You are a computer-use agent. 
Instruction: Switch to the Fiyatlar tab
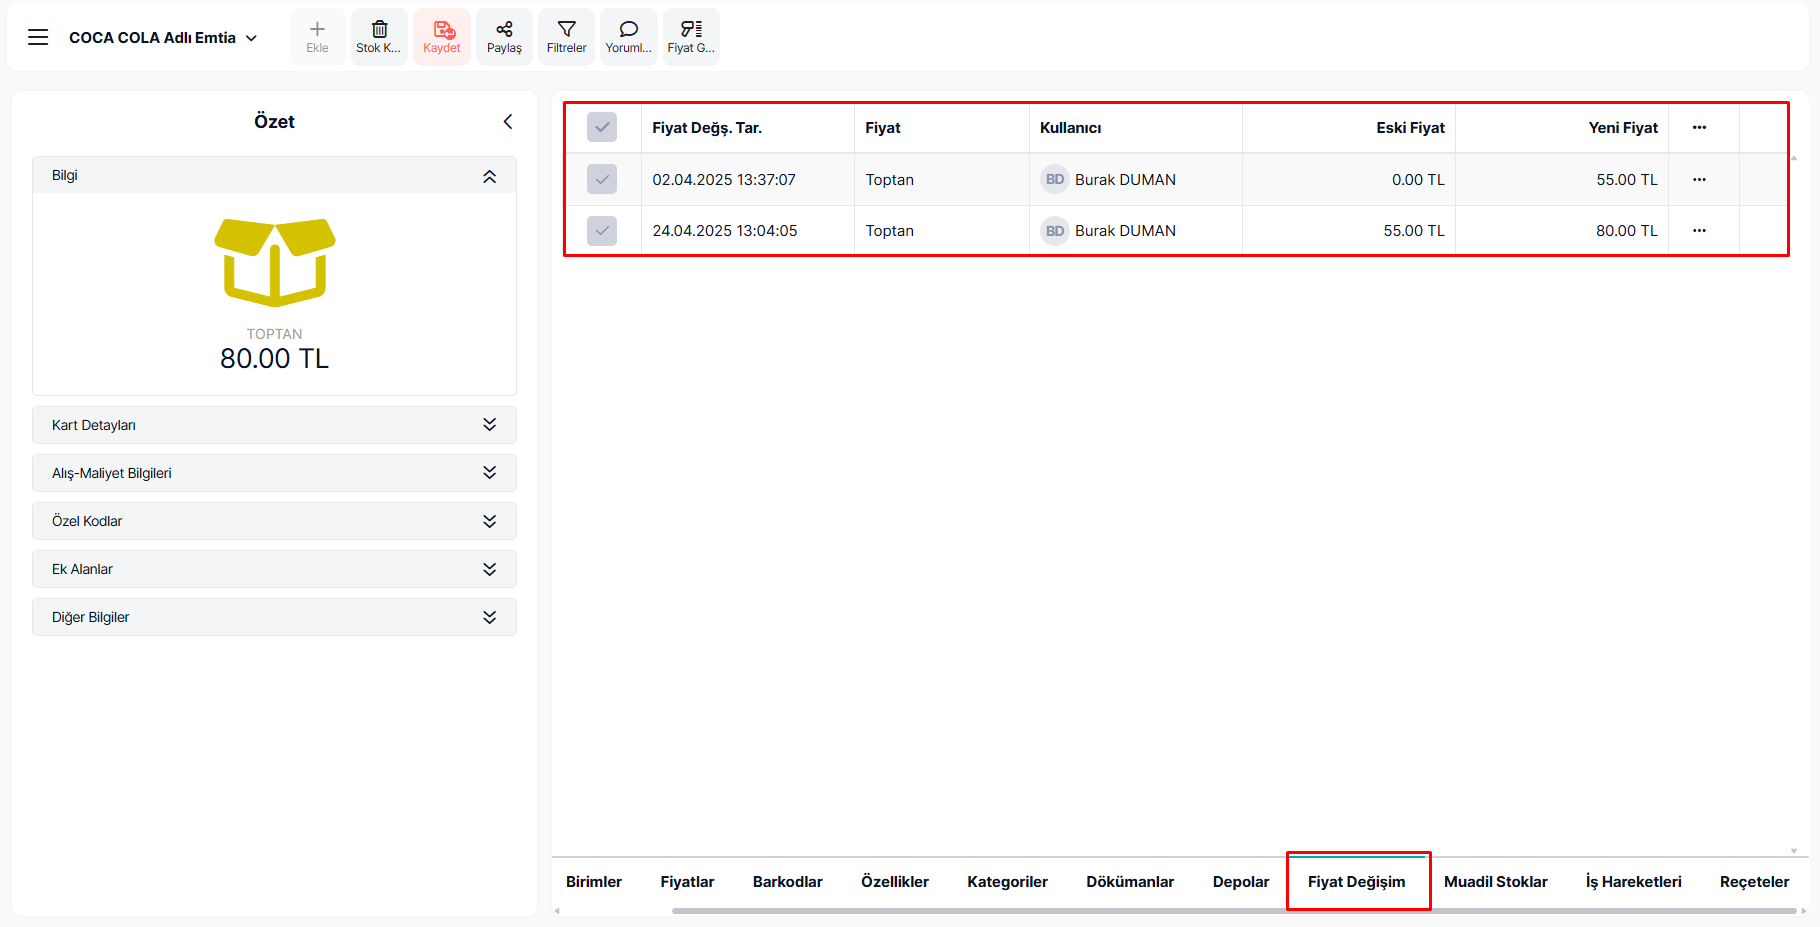point(687,882)
